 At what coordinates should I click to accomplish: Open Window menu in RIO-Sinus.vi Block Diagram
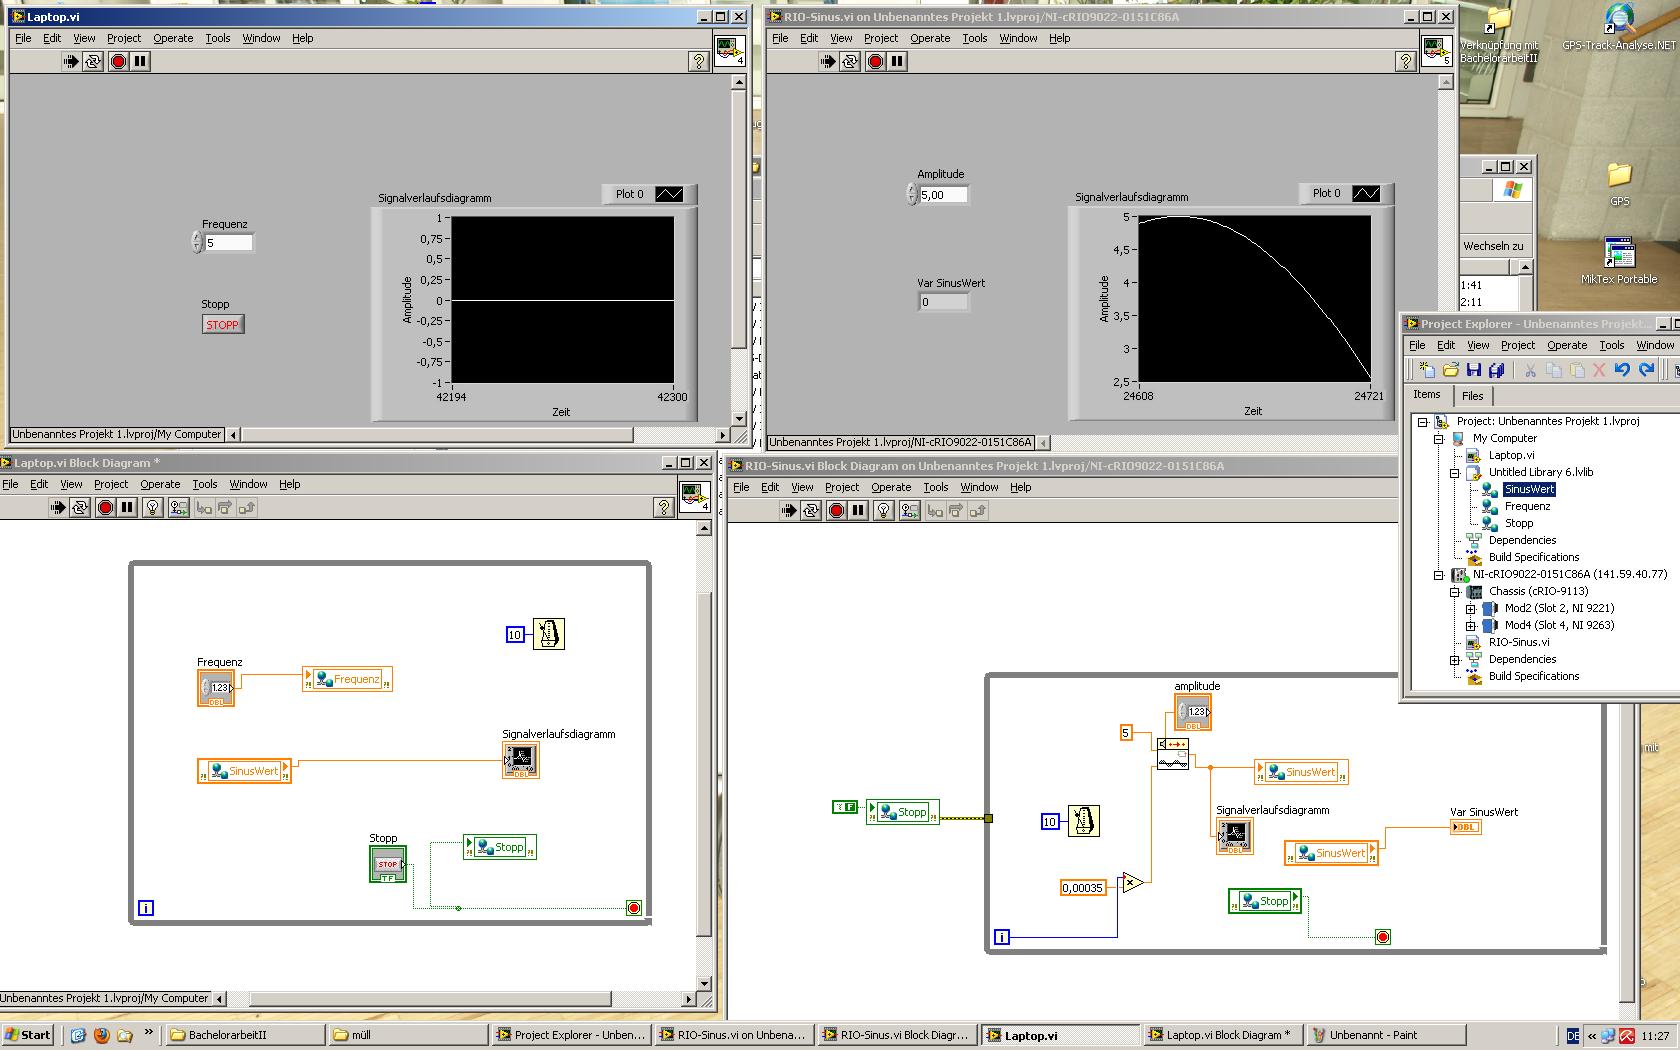[x=979, y=487]
